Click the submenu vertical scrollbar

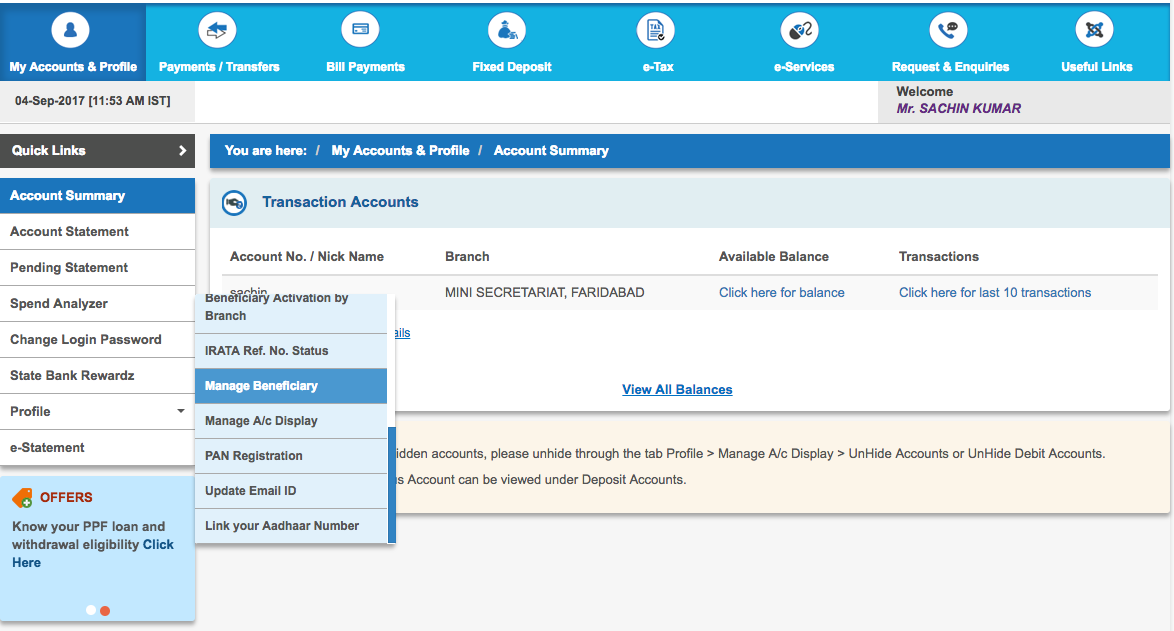392,484
